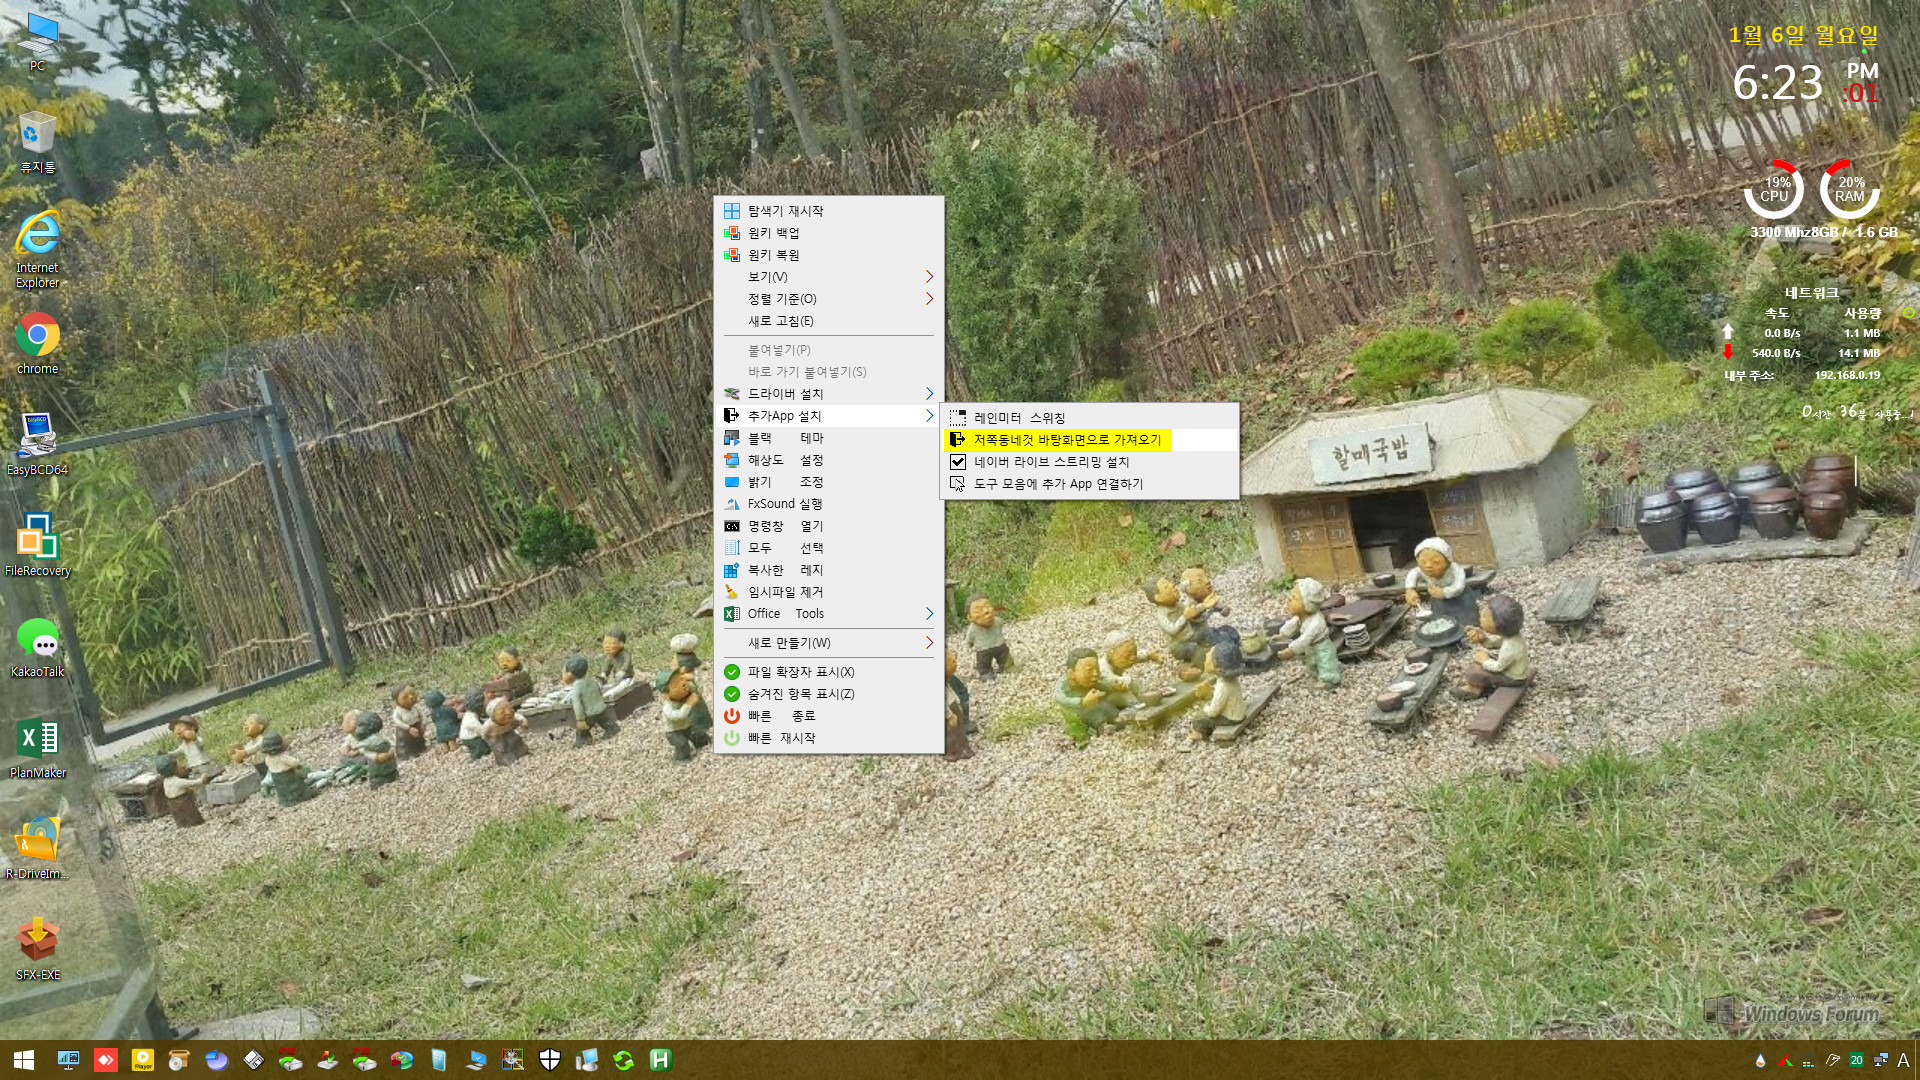Check 네이버 라이브 스트리밍 설치 entry
Screen dimensions: 1920x1080
point(1090,462)
